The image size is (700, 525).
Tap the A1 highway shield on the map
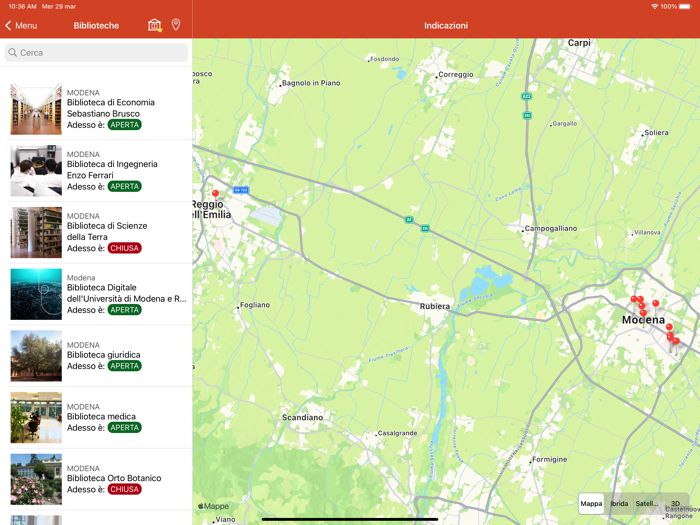click(x=409, y=220)
